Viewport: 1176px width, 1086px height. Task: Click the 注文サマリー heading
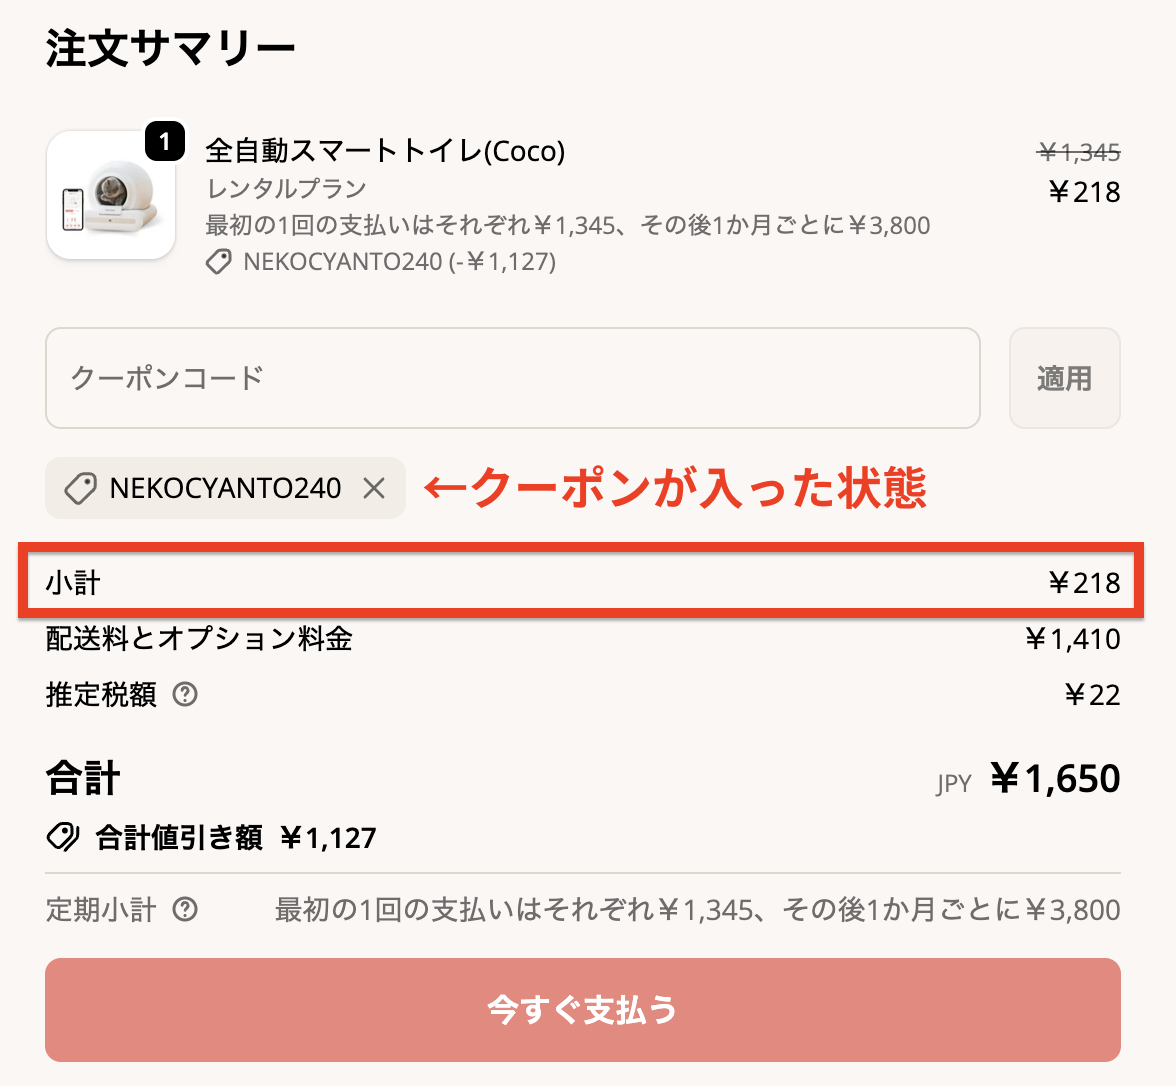(x=170, y=49)
